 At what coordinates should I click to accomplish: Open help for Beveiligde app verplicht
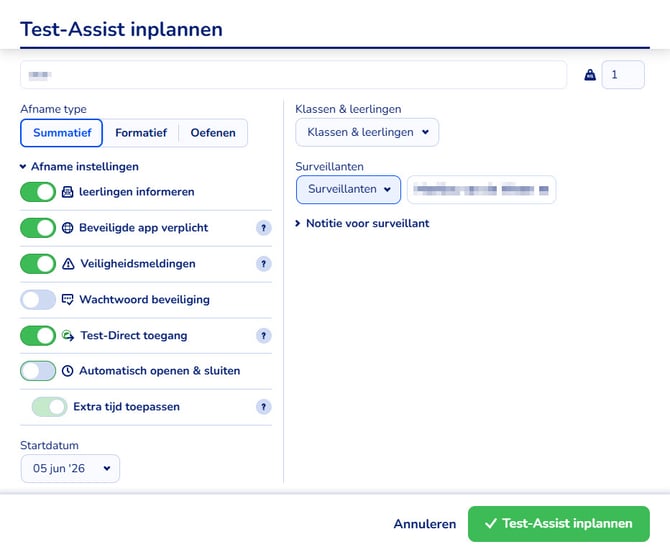tap(264, 228)
